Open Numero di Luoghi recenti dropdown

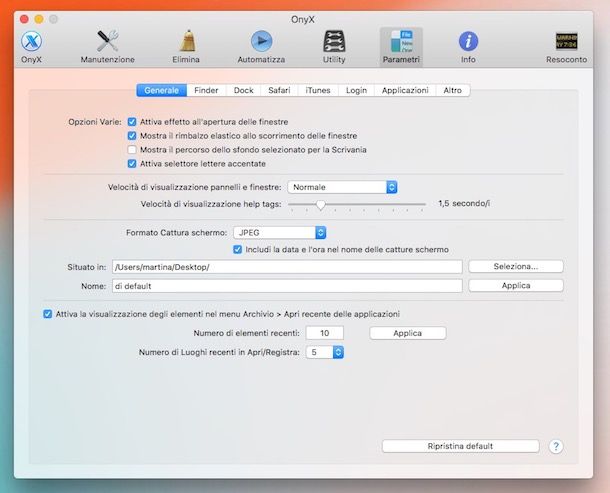(324, 352)
